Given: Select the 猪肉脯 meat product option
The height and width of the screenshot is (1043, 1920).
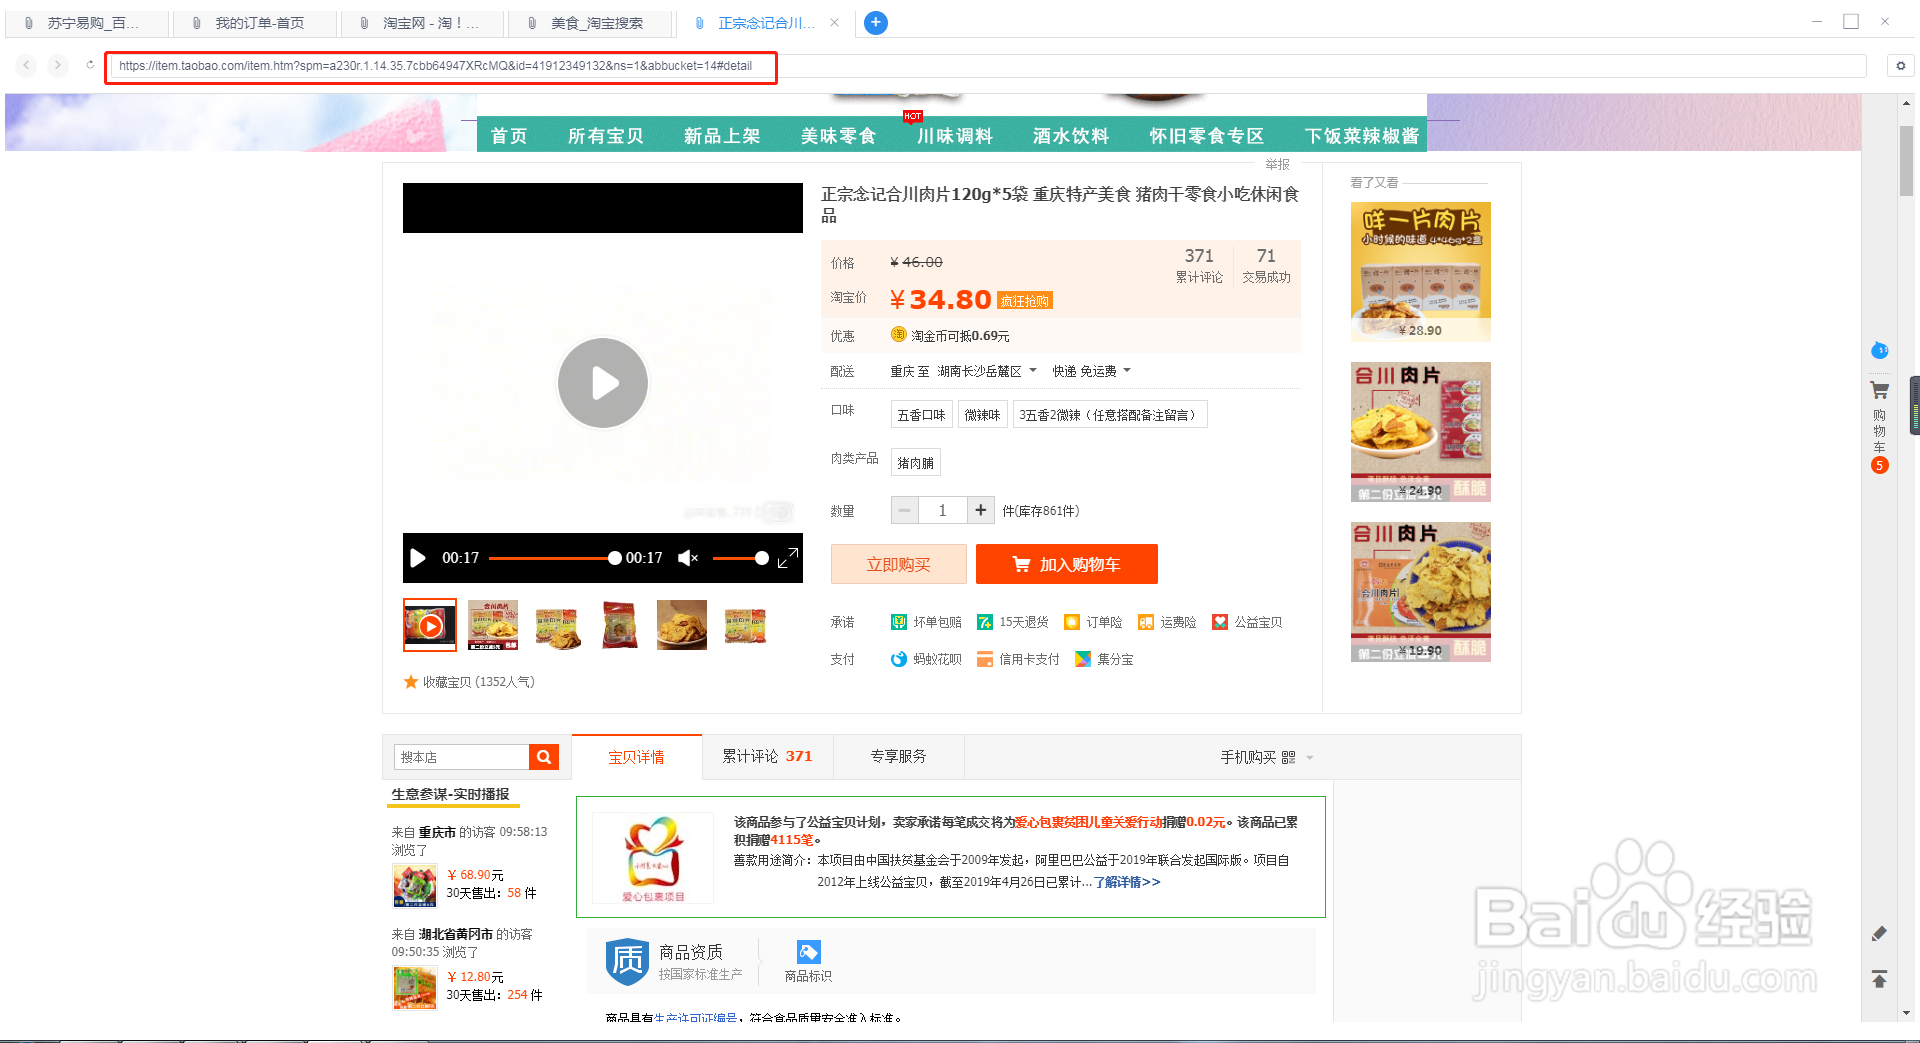Looking at the screenshot, I should (915, 463).
